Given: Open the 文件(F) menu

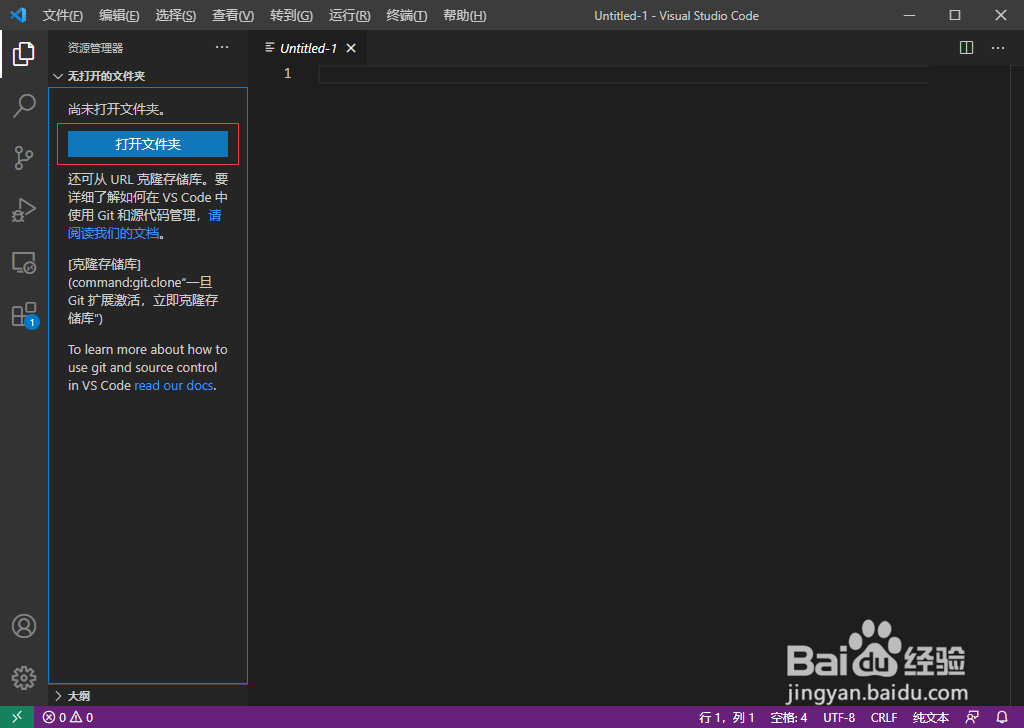Looking at the screenshot, I should 63,15.
